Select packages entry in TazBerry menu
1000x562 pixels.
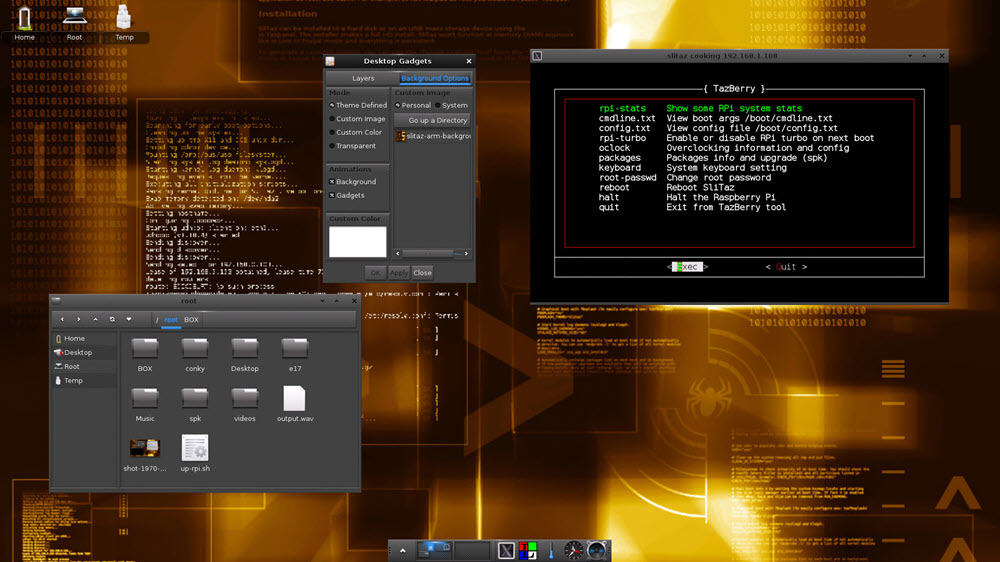(x=620, y=158)
